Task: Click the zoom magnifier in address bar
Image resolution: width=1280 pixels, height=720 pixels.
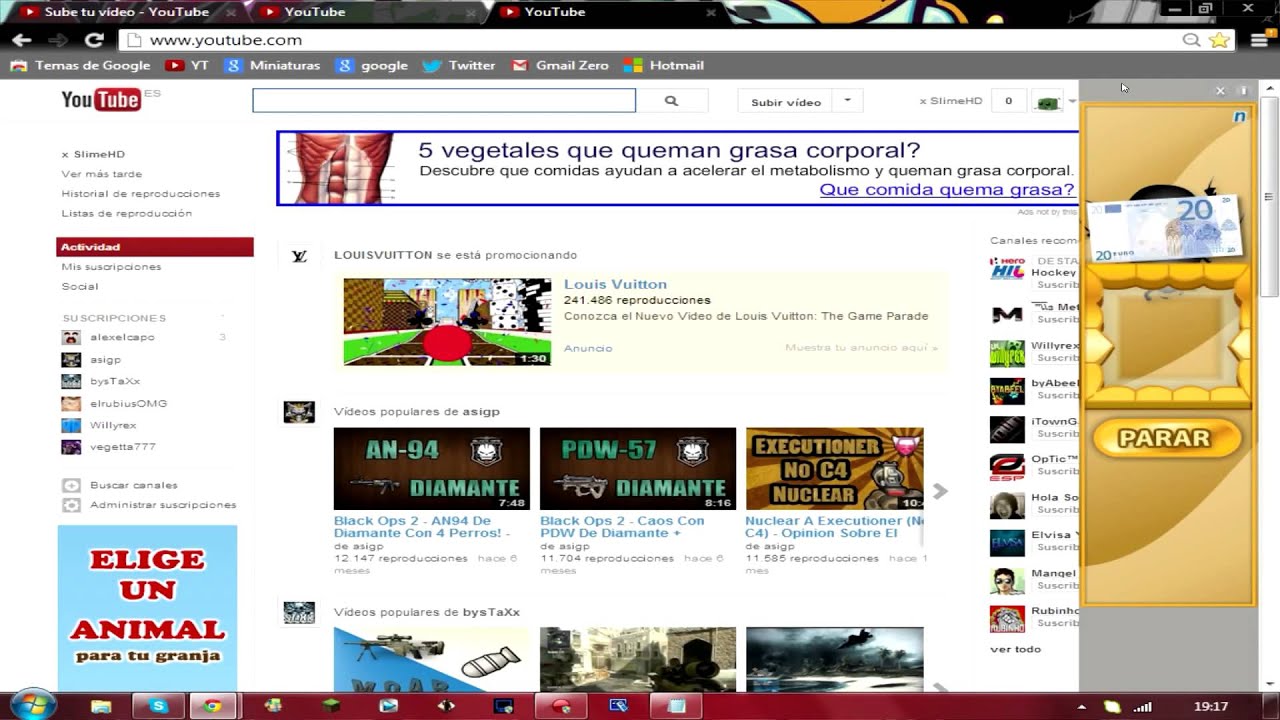Action: coord(1191,40)
